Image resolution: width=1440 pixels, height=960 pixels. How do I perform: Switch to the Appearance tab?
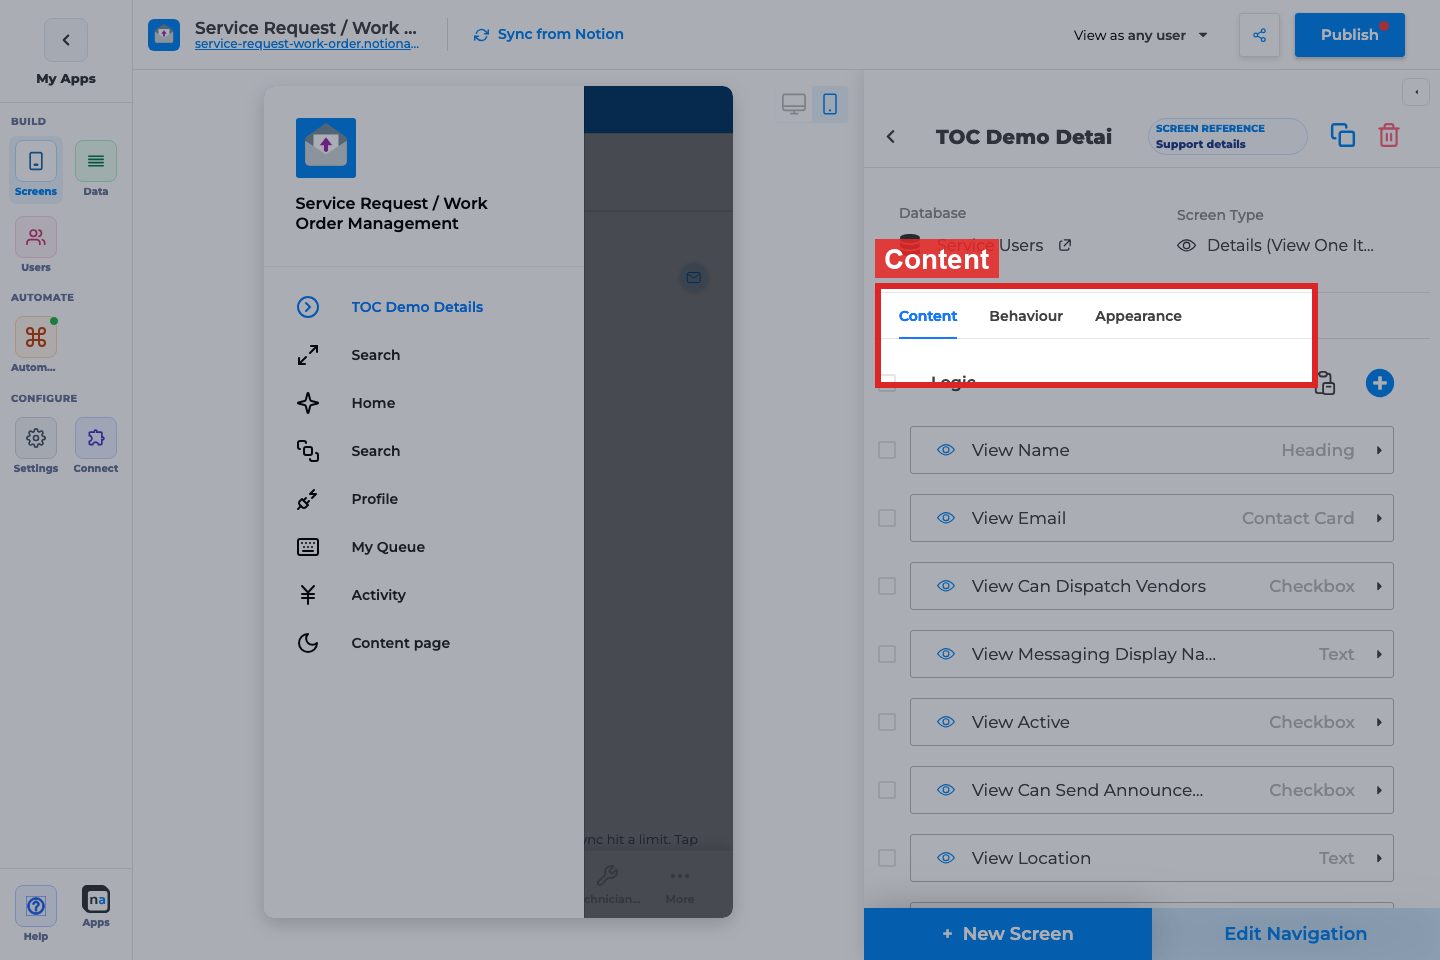coord(1138,316)
